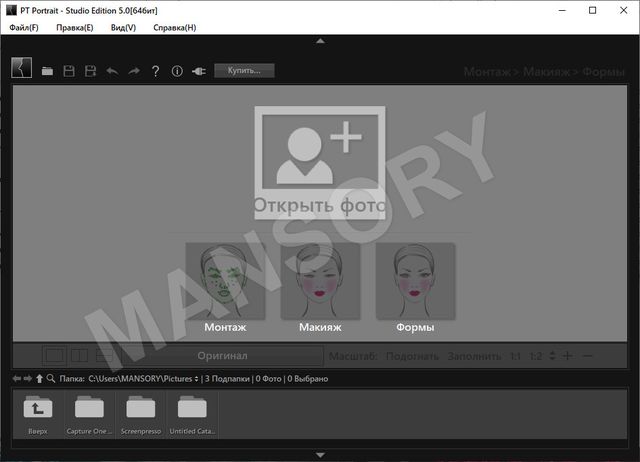
Task: Redo using the right arrow icon
Action: [134, 71]
